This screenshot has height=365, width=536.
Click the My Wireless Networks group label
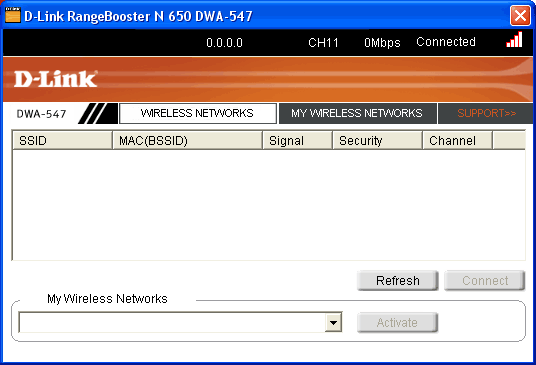click(107, 299)
